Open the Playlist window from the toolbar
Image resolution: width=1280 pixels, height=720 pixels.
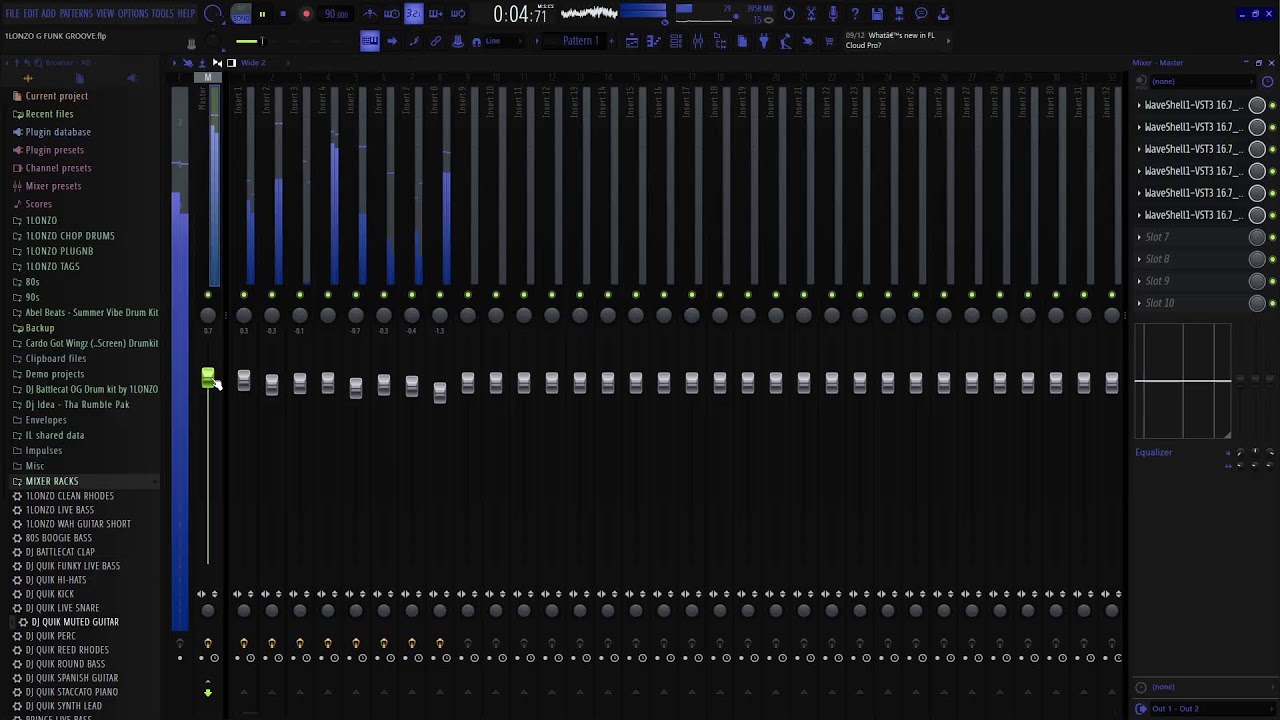pyautogui.click(x=632, y=41)
